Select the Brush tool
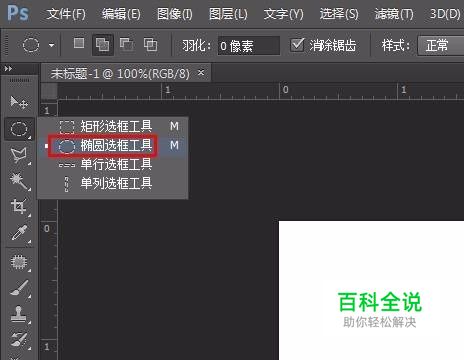The height and width of the screenshot is (360, 464). click(19, 288)
